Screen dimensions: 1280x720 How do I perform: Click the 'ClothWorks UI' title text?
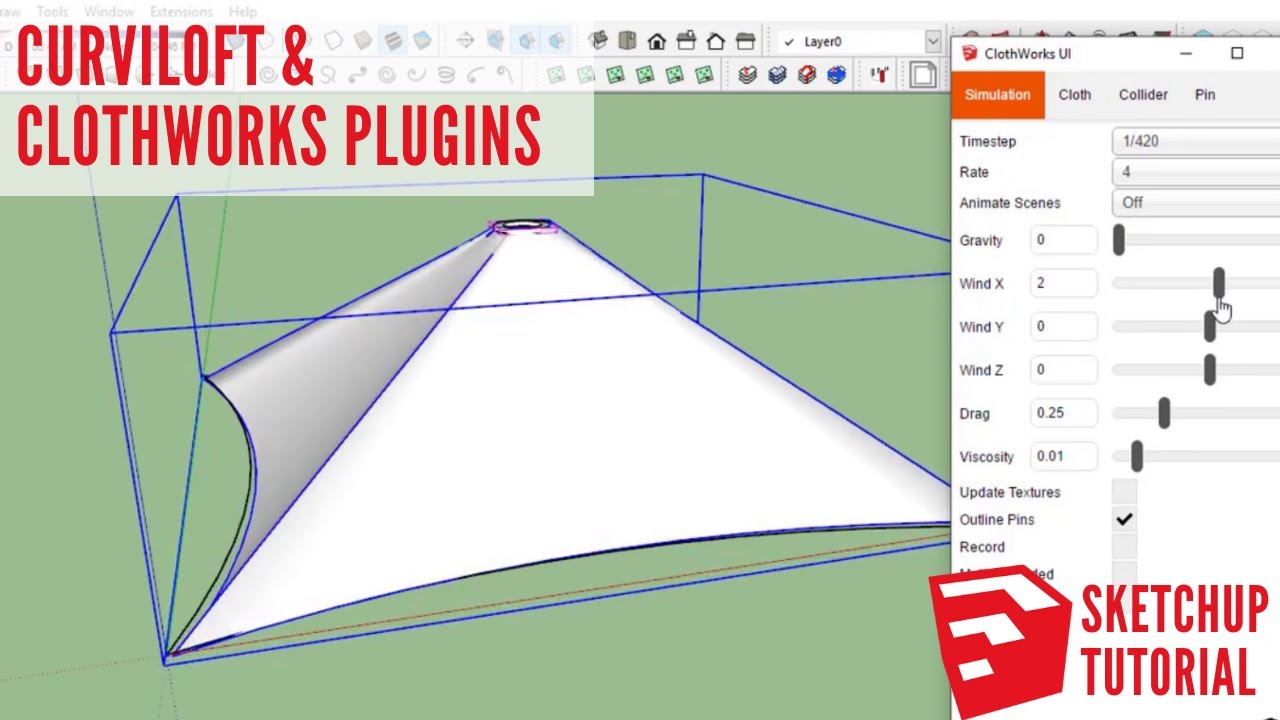(1028, 53)
